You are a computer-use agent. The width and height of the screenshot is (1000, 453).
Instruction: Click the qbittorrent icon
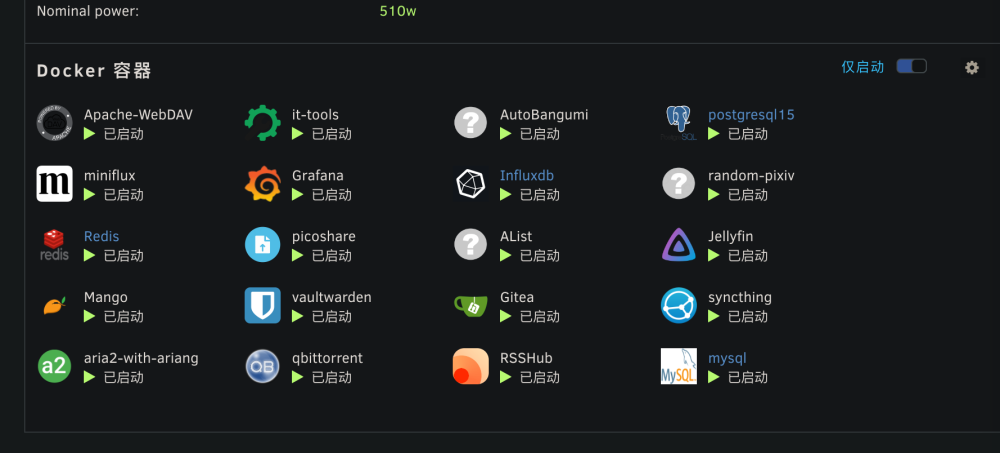263,366
